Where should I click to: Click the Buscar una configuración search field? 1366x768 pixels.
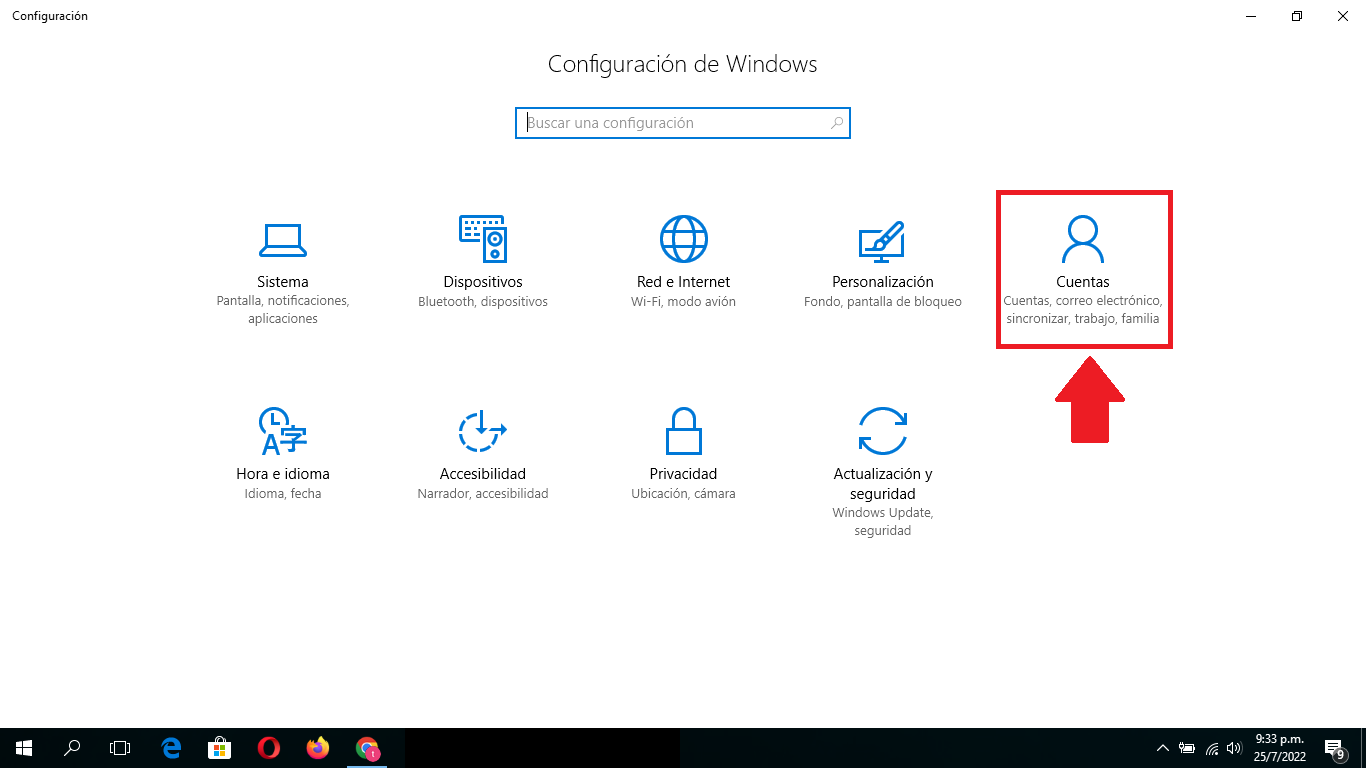click(x=683, y=123)
